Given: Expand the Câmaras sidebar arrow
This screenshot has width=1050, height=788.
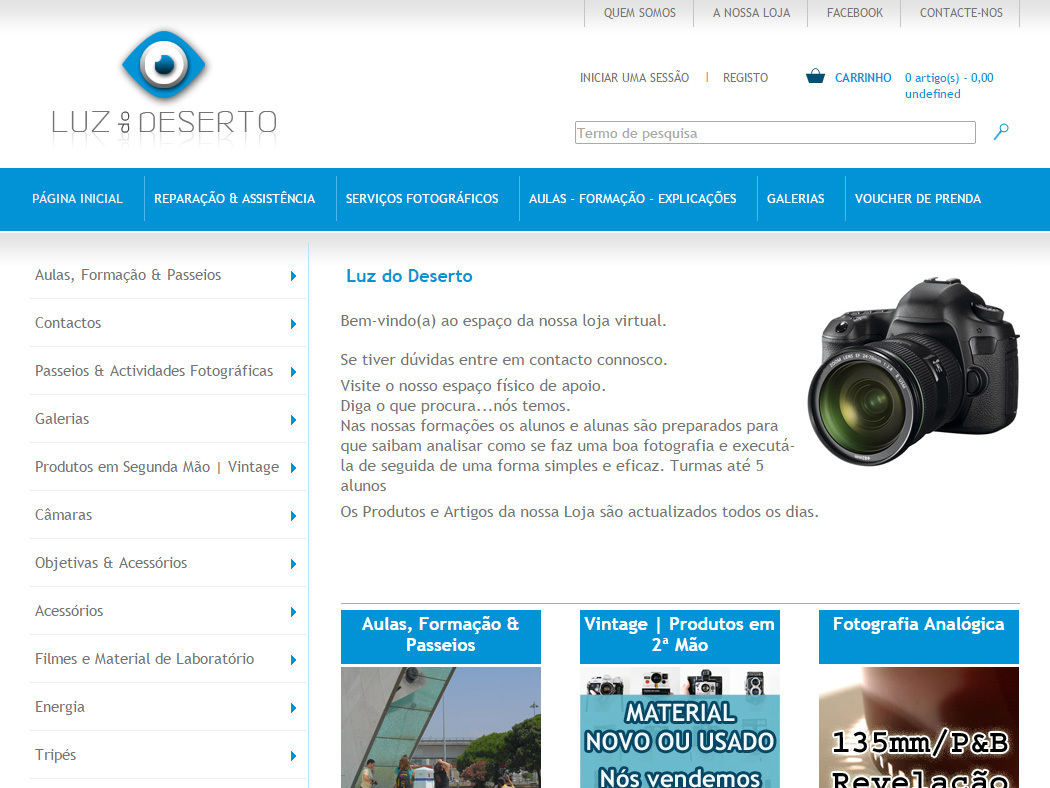Looking at the screenshot, I should click(x=293, y=516).
